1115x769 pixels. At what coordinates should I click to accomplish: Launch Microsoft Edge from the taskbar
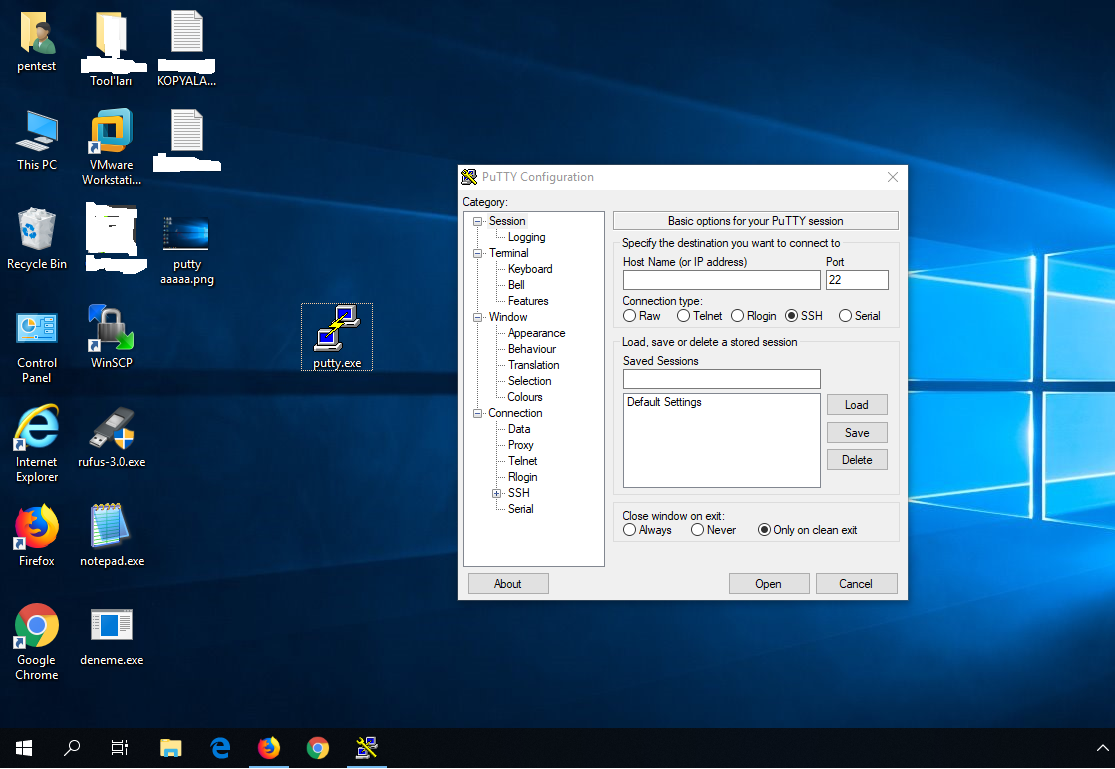click(x=220, y=748)
